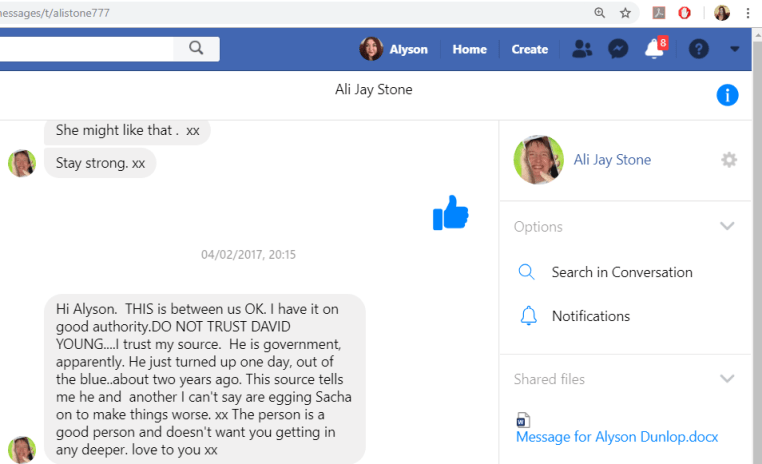The width and height of the screenshot is (762, 464).
Task: Click the Facebook search magnifier button
Action: (196, 48)
